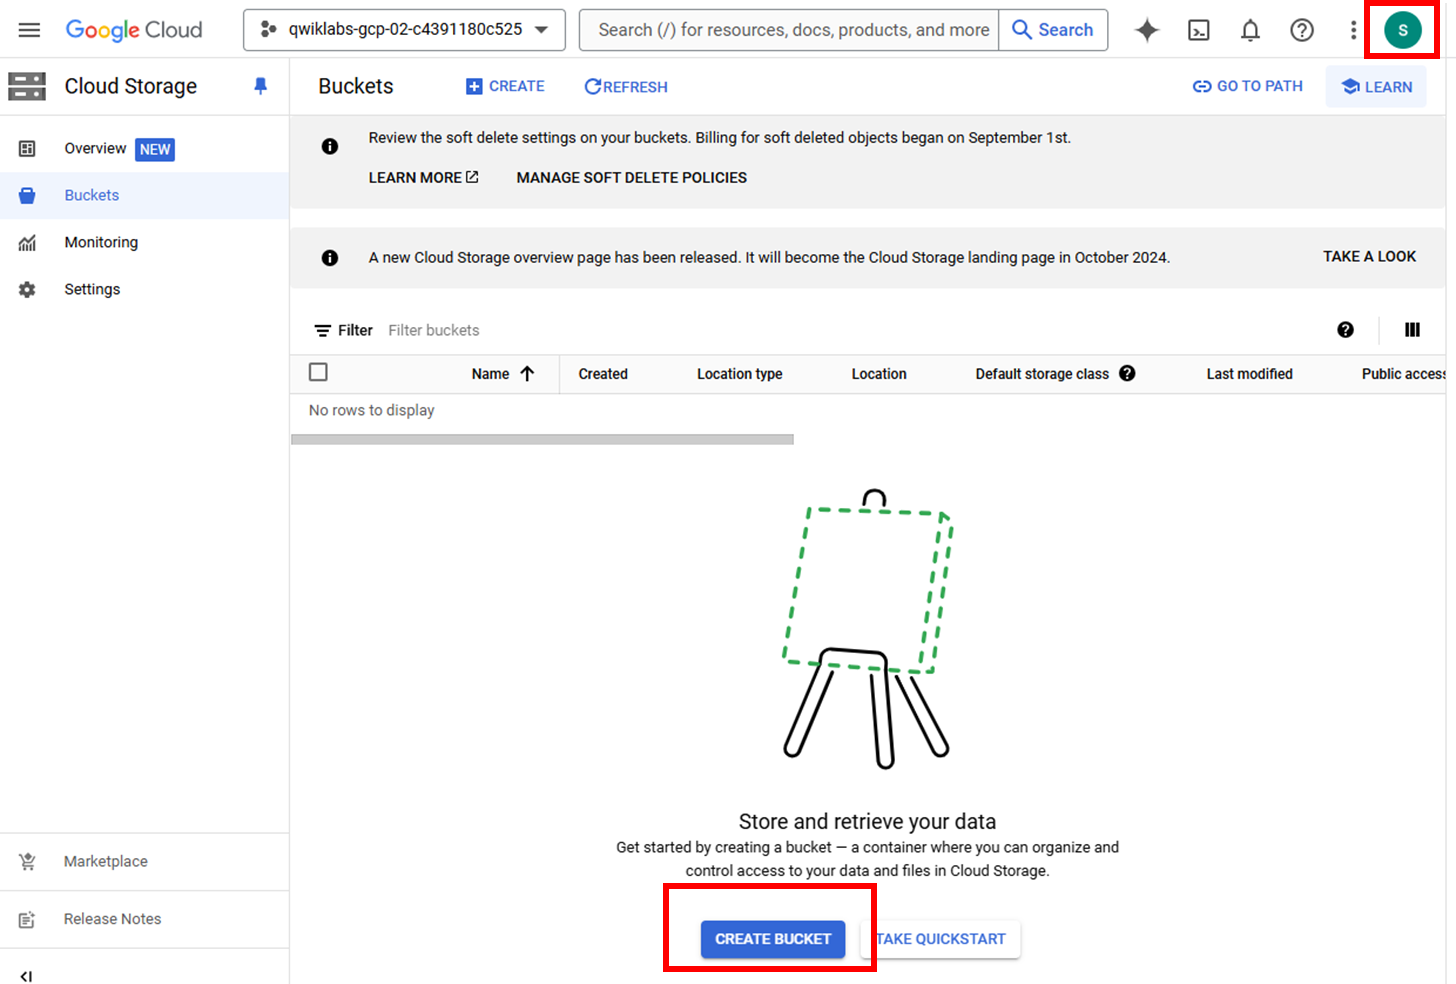Sort by Name using the arrow icon
The width and height of the screenshot is (1456, 984).
click(527, 373)
